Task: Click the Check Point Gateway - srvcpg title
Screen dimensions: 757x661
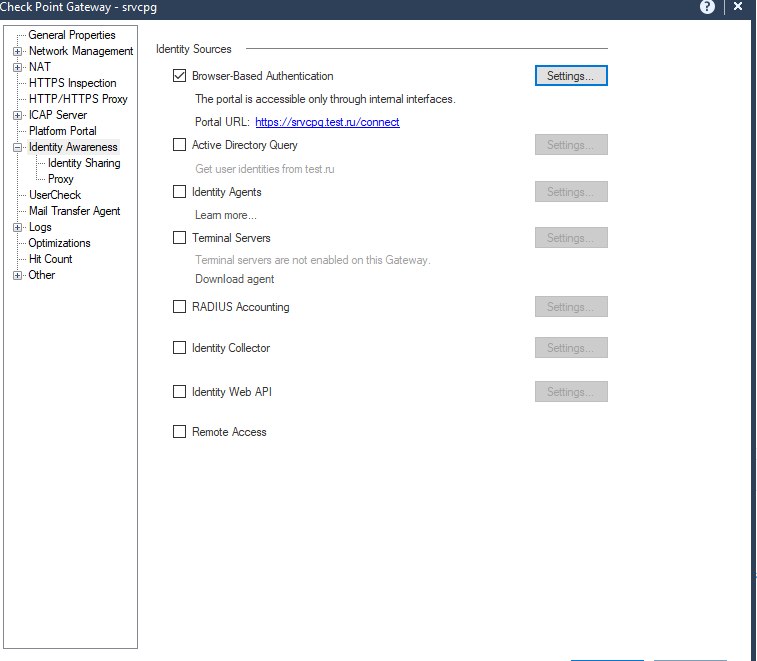Action: click(78, 7)
